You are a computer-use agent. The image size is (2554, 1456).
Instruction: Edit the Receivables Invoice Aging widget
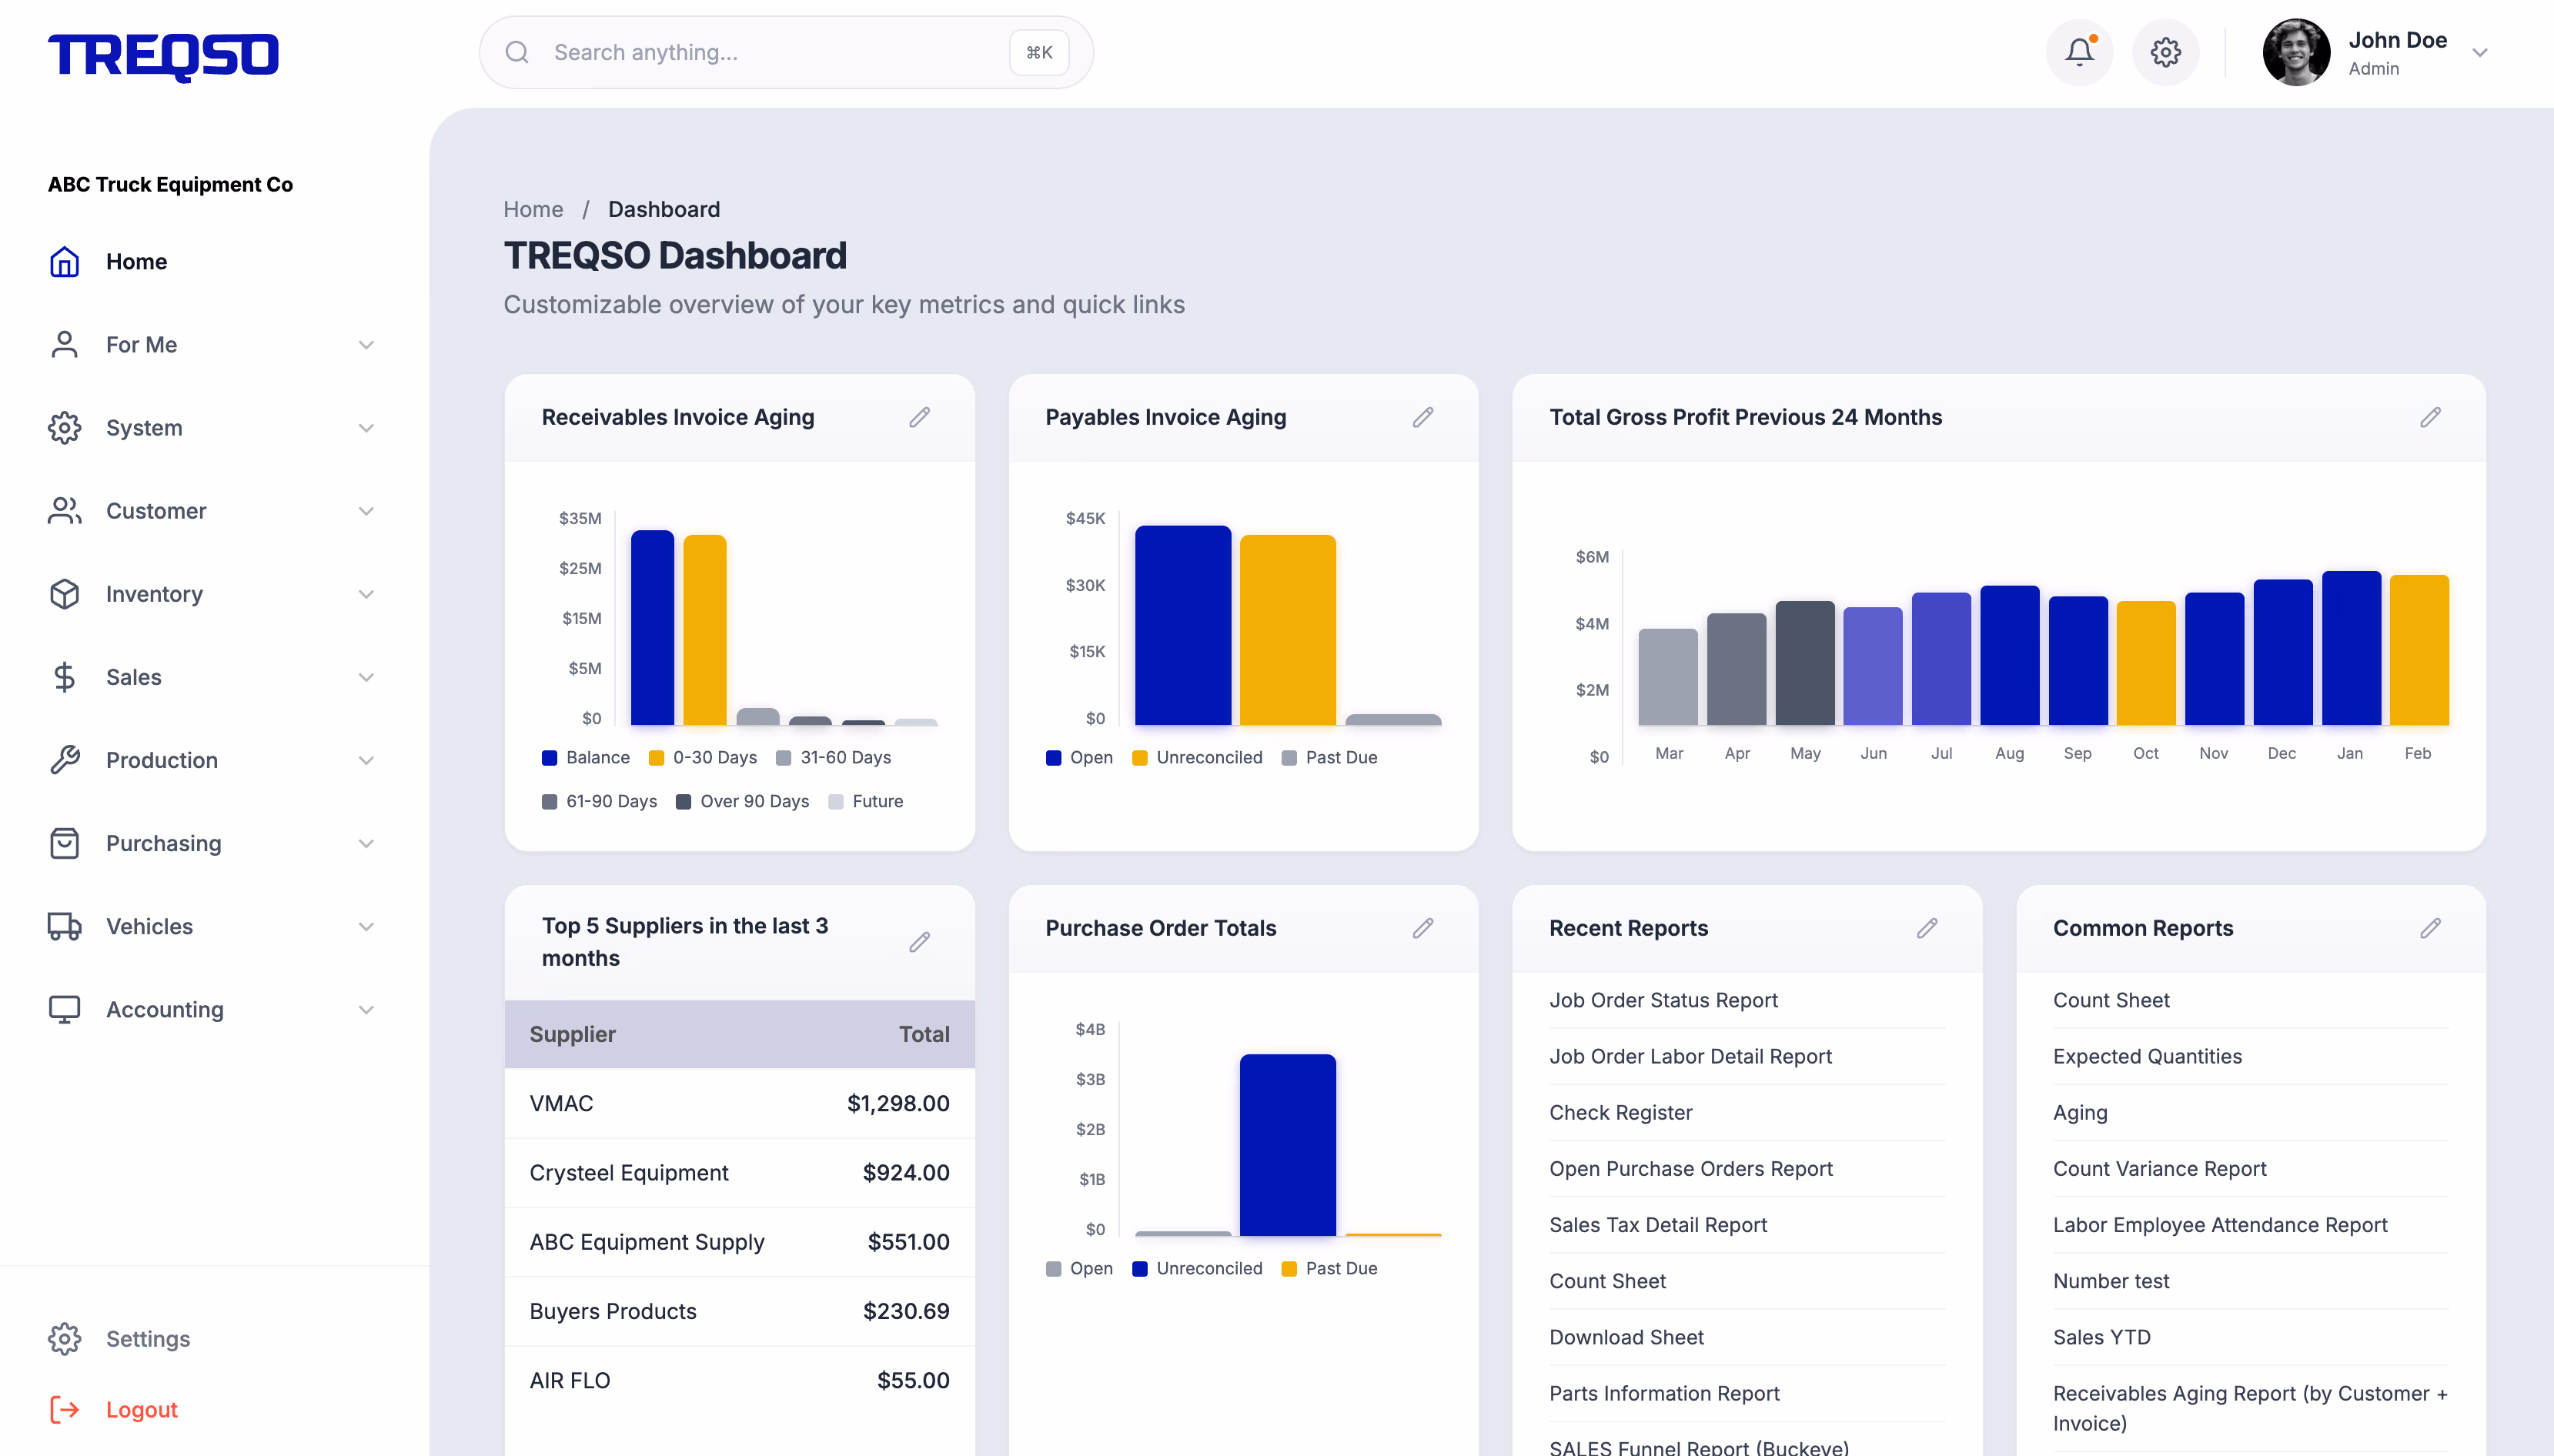click(919, 417)
